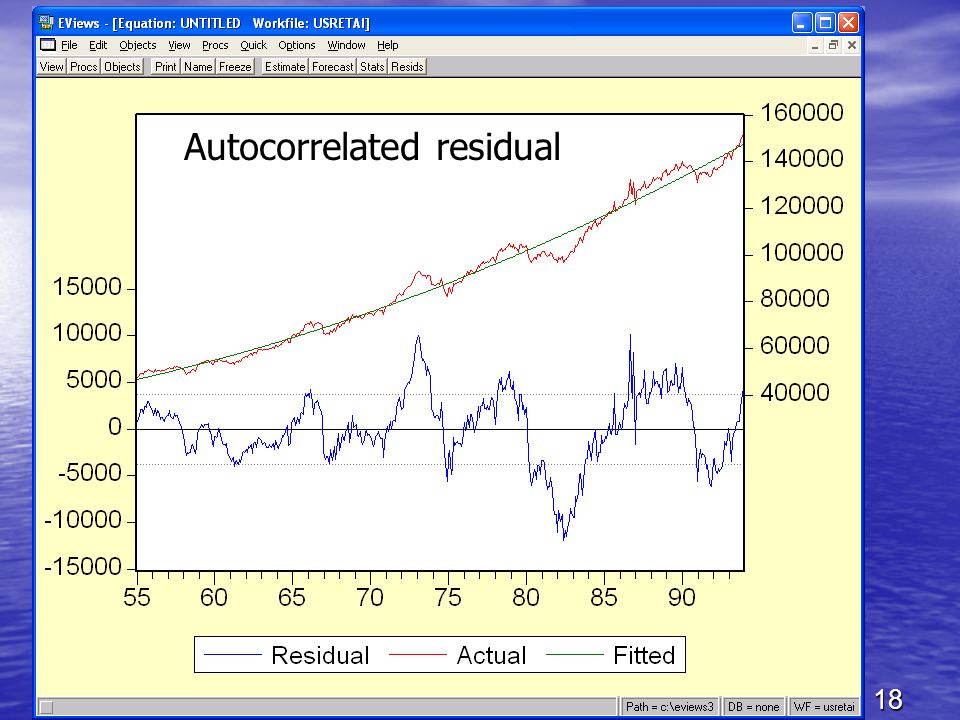The image size is (960, 720).
Task: Click the small box at status bar left
Action: coord(47,707)
